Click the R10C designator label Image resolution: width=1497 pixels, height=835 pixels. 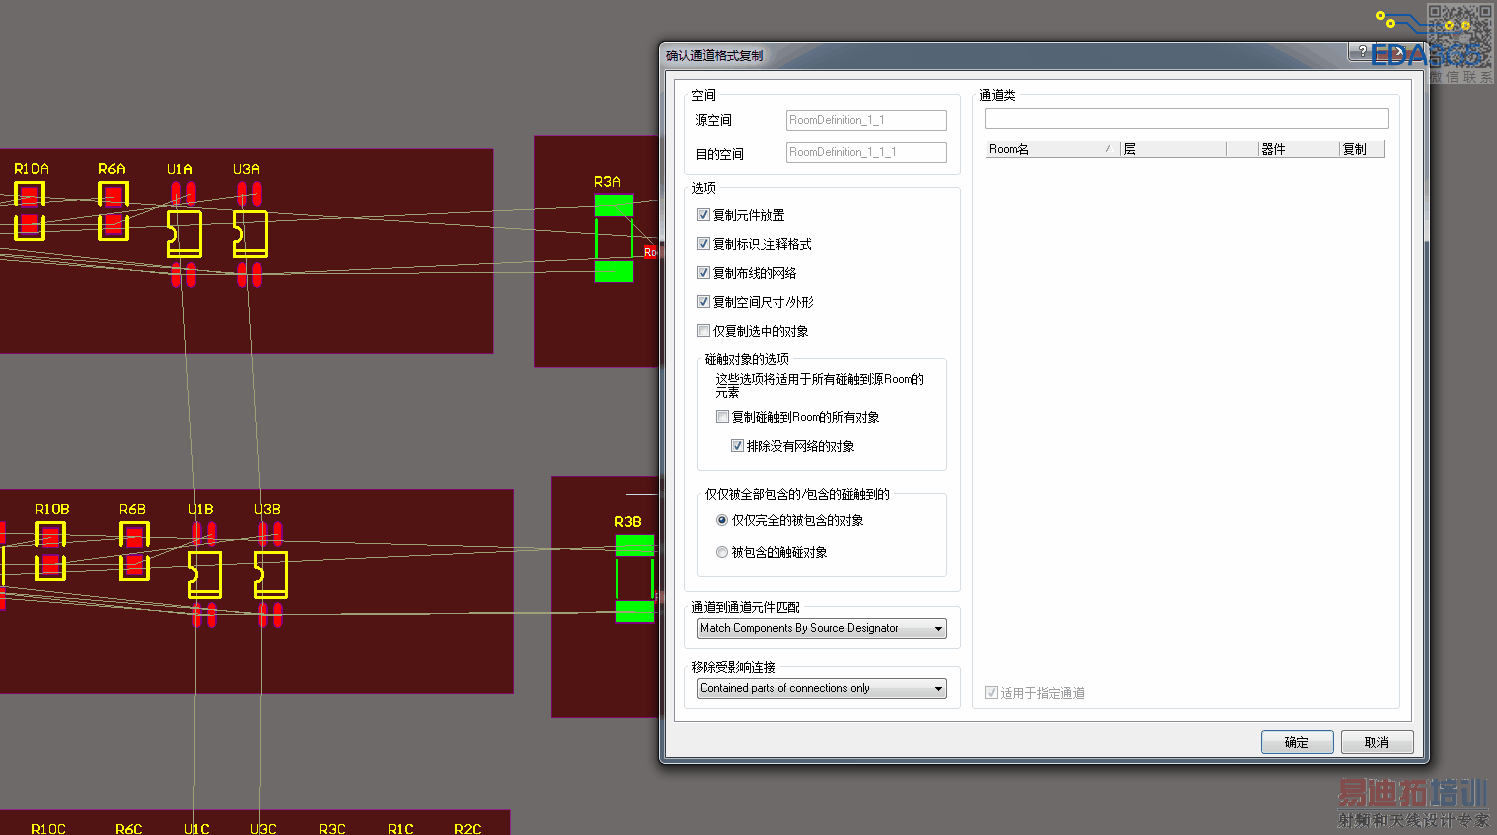48,829
